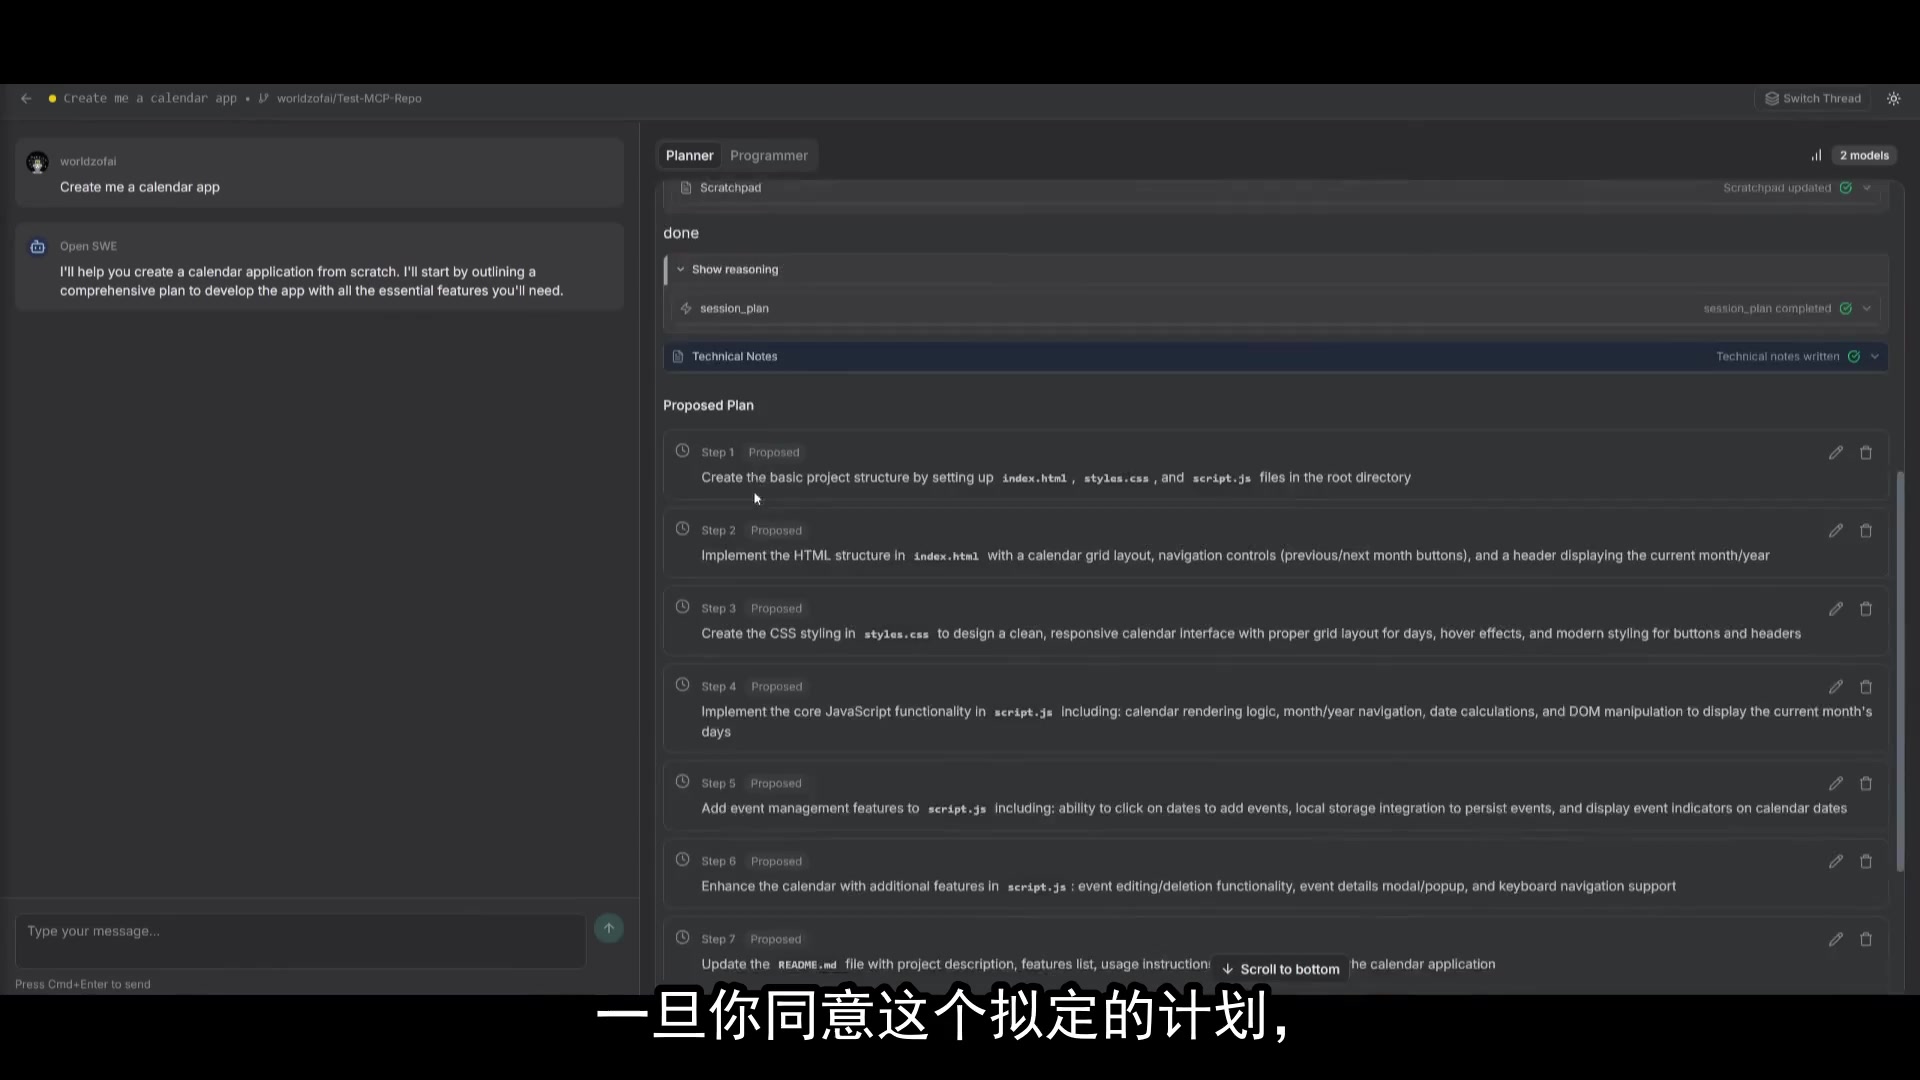Switch to the Programmer tab
This screenshot has width=1920, height=1080.
point(768,155)
